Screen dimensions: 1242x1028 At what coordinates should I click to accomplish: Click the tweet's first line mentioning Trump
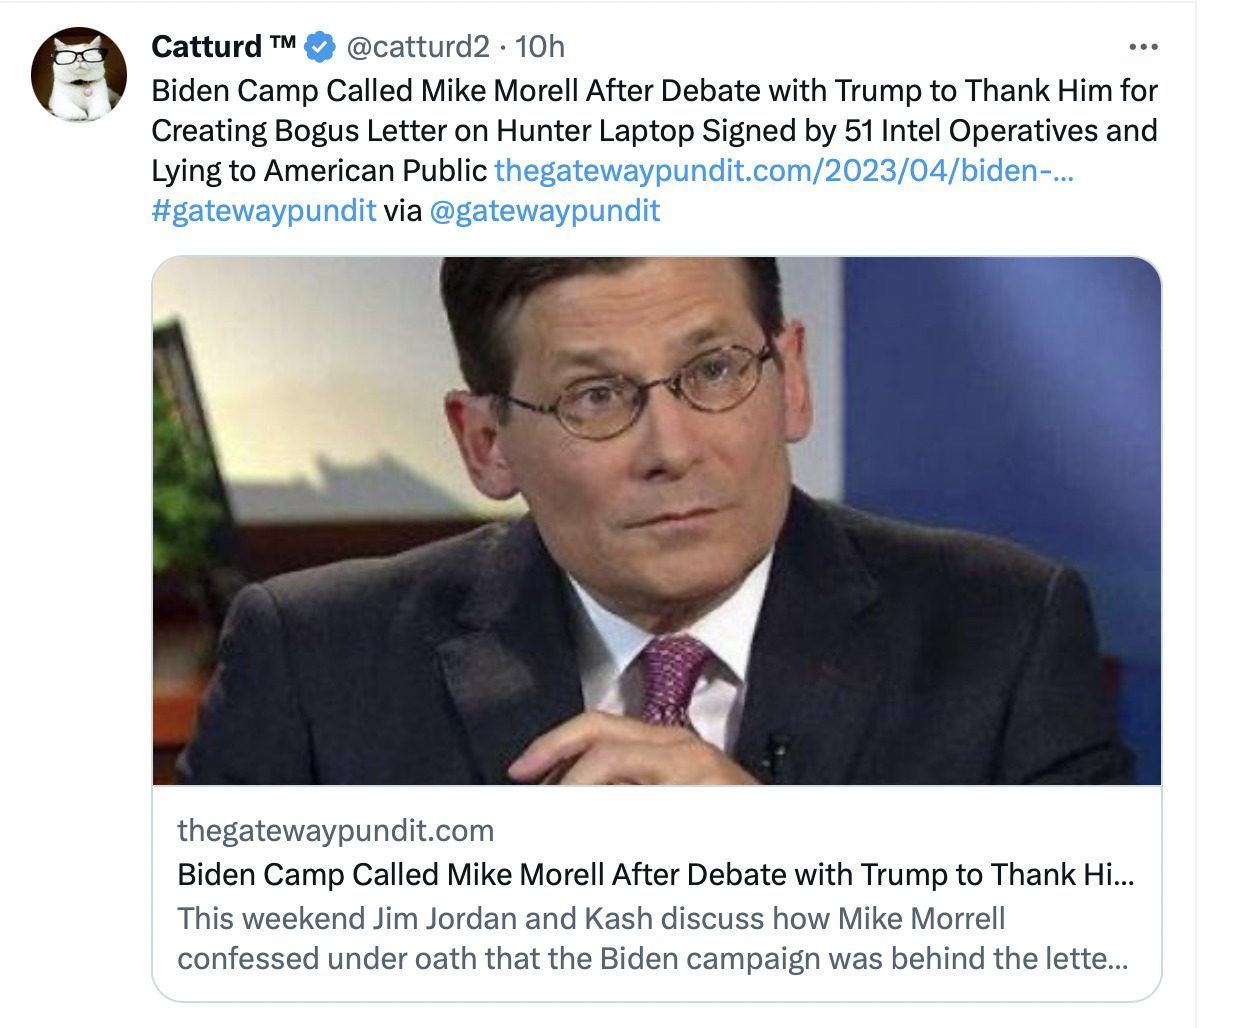point(654,90)
